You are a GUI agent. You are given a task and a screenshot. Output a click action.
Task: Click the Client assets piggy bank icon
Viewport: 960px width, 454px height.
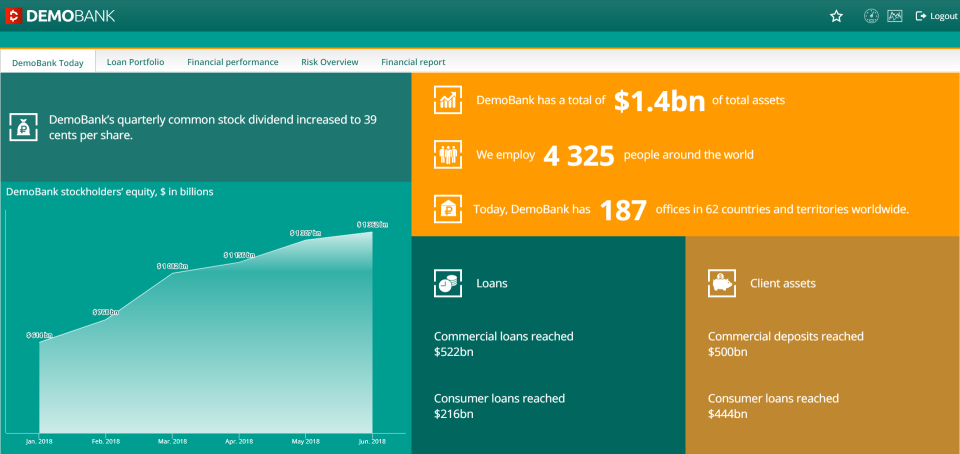(x=722, y=283)
